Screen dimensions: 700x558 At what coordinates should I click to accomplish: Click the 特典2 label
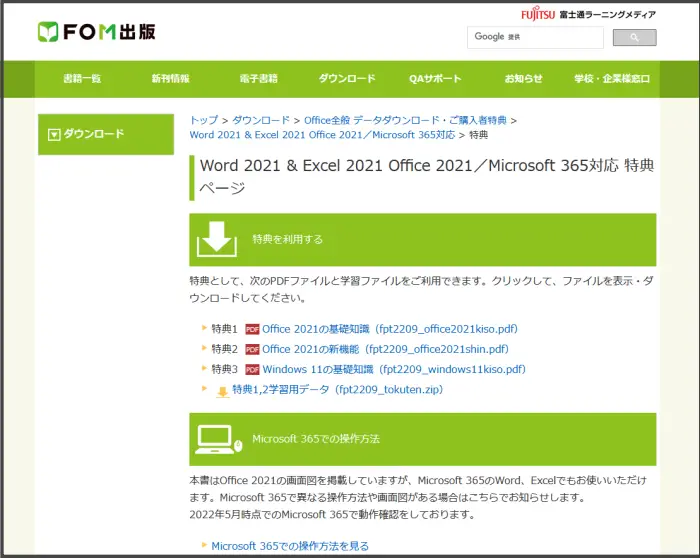point(225,349)
